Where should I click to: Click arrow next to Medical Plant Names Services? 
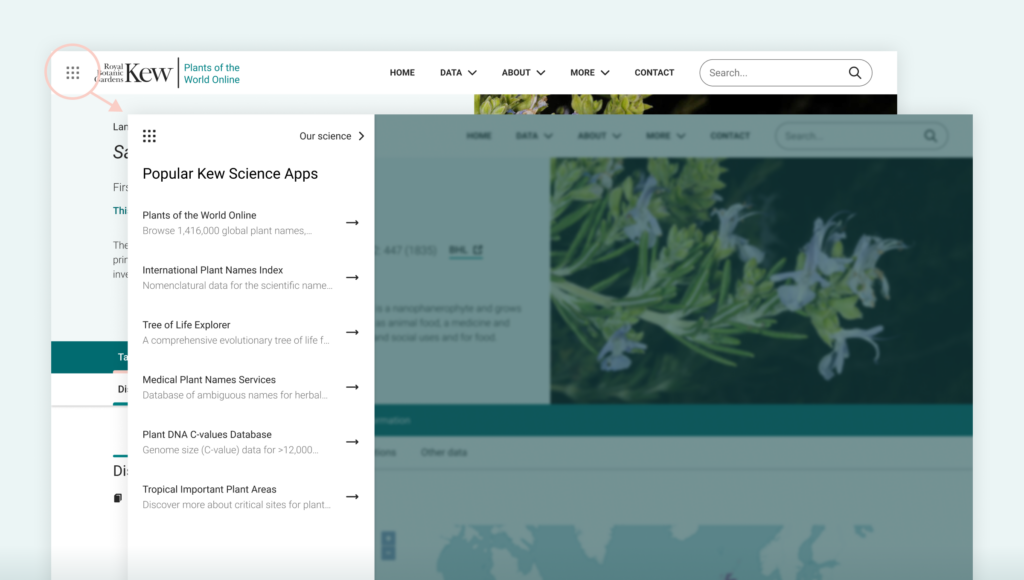pyautogui.click(x=352, y=387)
